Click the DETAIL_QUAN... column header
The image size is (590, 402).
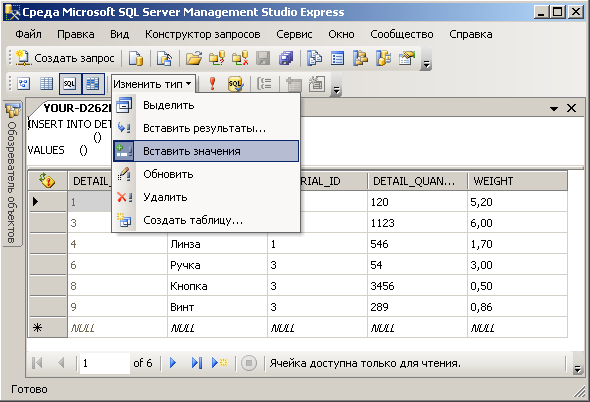click(417, 181)
